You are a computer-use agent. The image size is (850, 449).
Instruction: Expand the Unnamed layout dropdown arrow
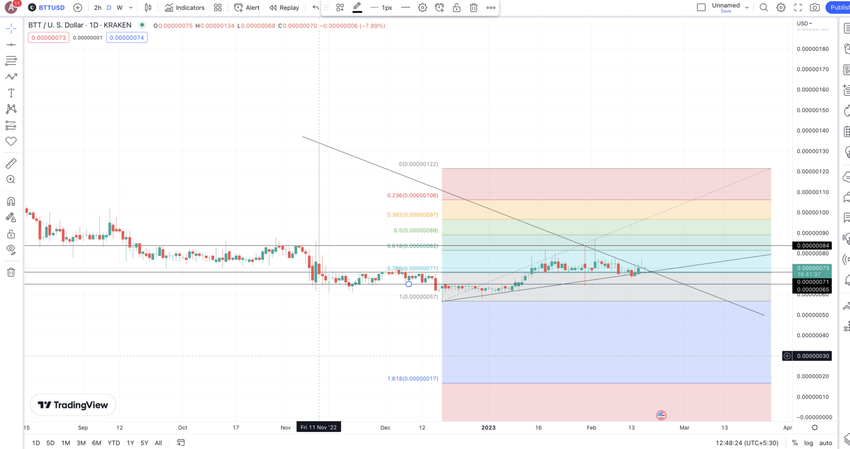click(746, 7)
